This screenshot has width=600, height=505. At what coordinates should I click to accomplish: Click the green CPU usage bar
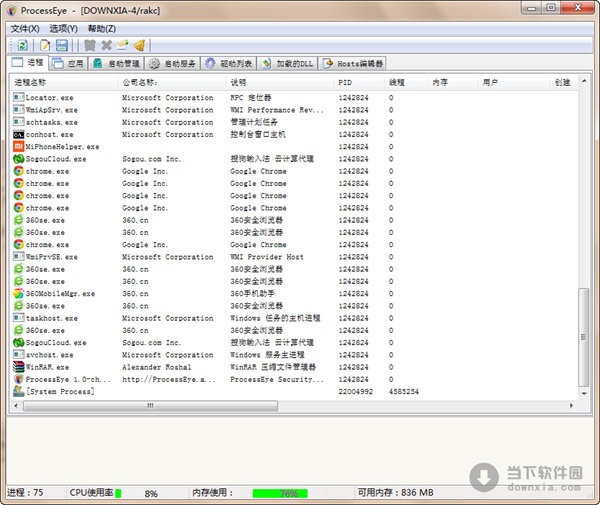pyautogui.click(x=118, y=493)
